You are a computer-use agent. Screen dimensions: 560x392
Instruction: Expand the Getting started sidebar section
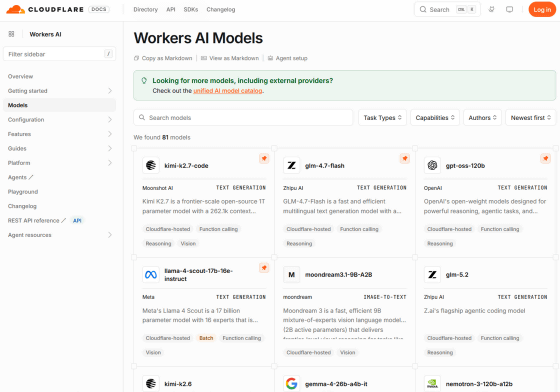tap(110, 91)
